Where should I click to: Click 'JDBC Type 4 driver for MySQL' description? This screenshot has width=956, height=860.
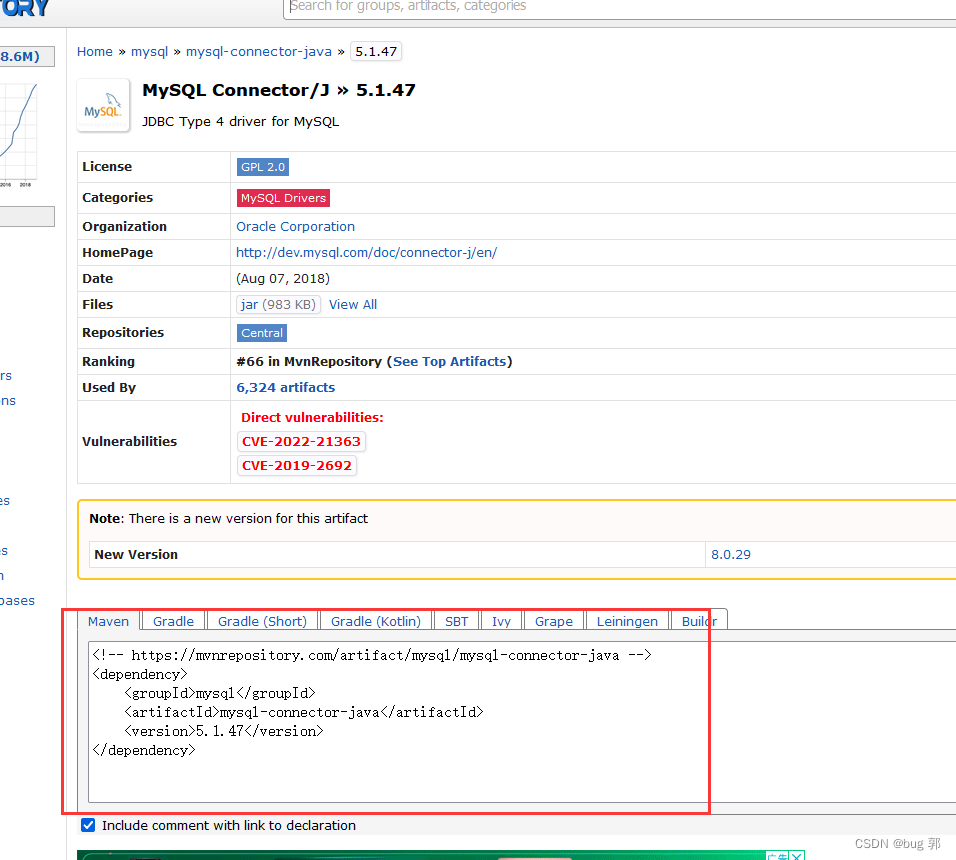240,122
